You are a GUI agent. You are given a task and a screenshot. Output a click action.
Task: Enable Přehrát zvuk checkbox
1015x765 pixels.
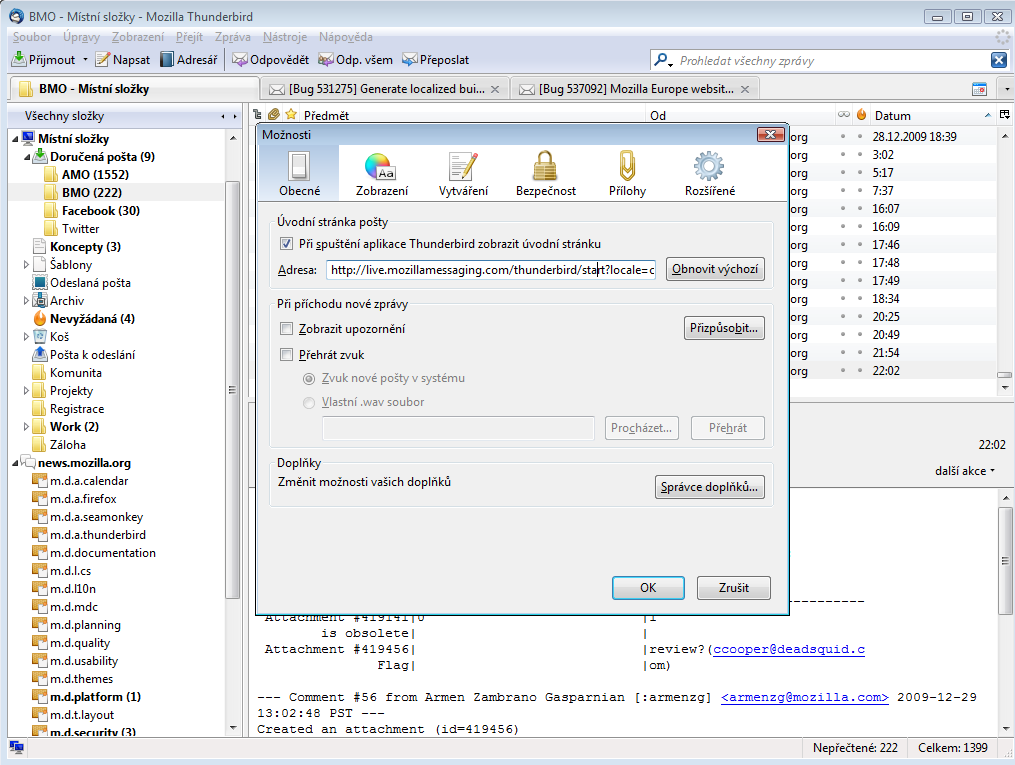point(286,355)
